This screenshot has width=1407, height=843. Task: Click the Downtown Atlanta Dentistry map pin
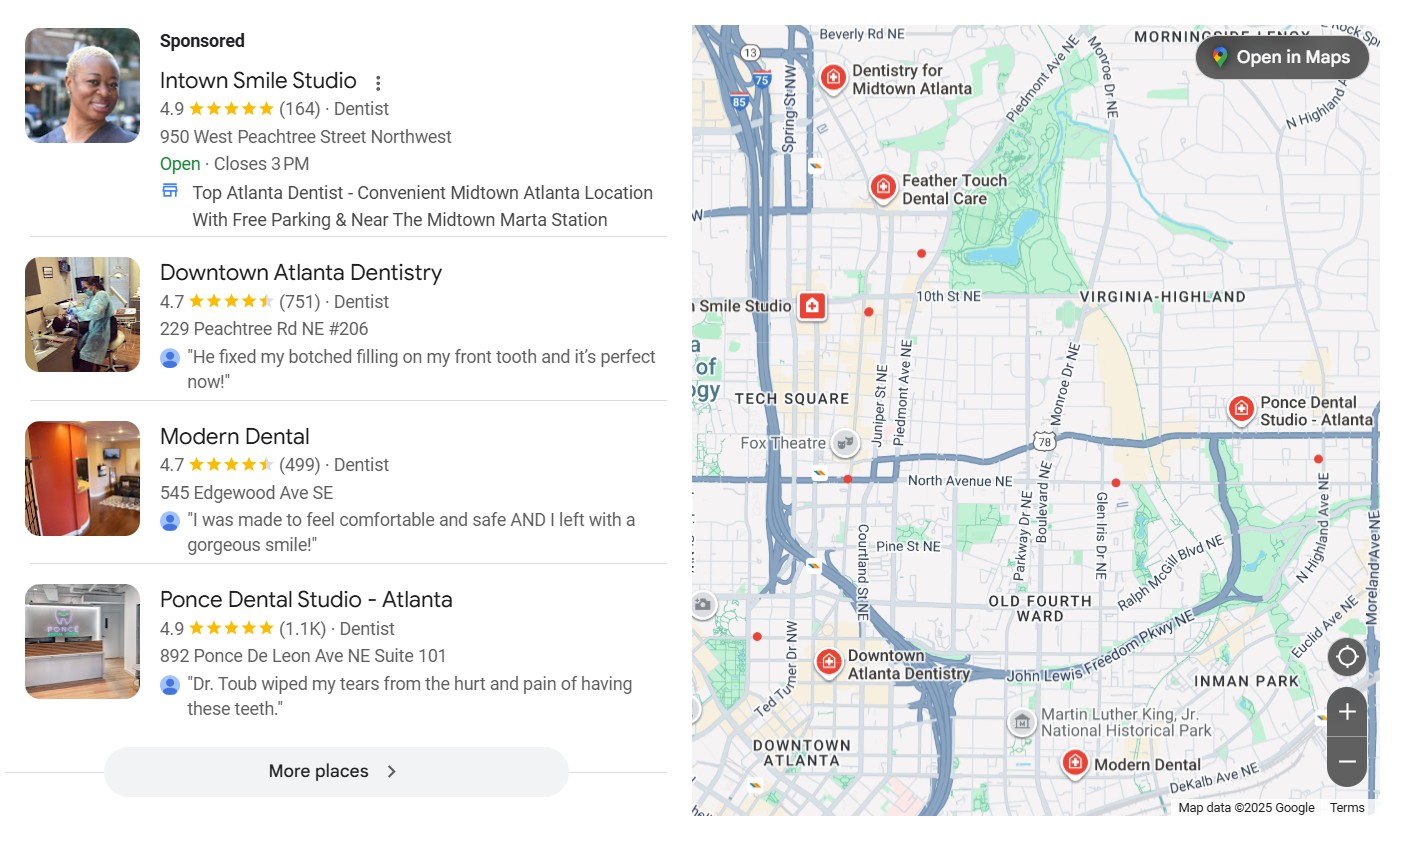(x=828, y=662)
